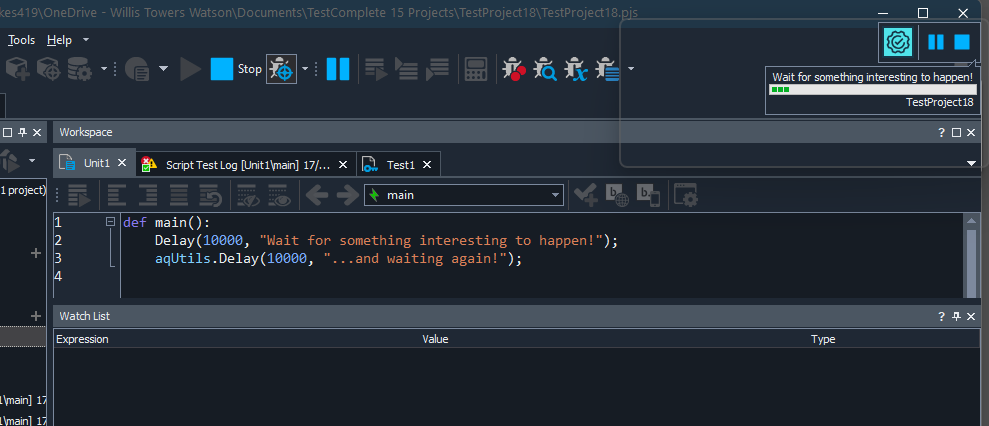
Task: Collapse the def main() code fold
Action: [110, 222]
